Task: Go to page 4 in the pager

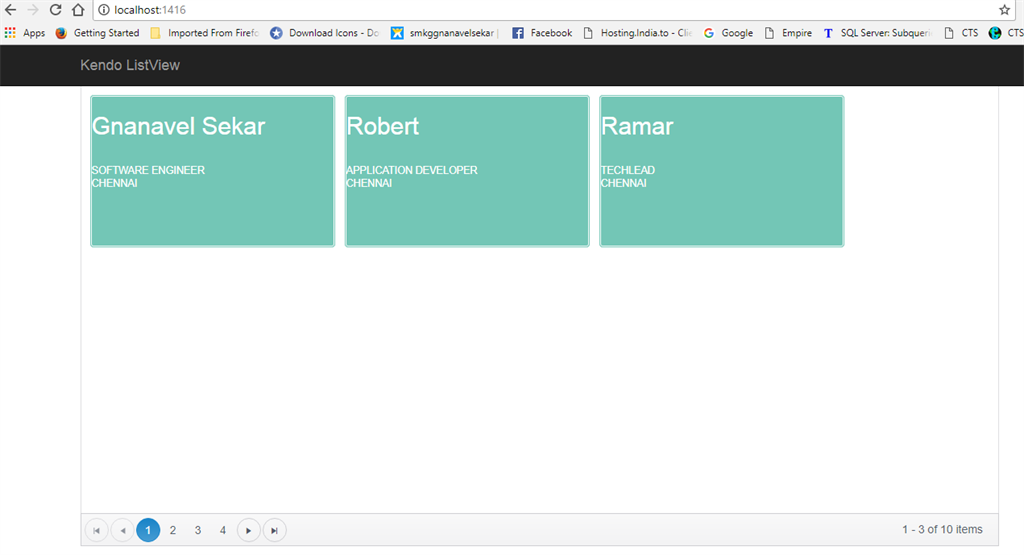Action: (x=223, y=530)
